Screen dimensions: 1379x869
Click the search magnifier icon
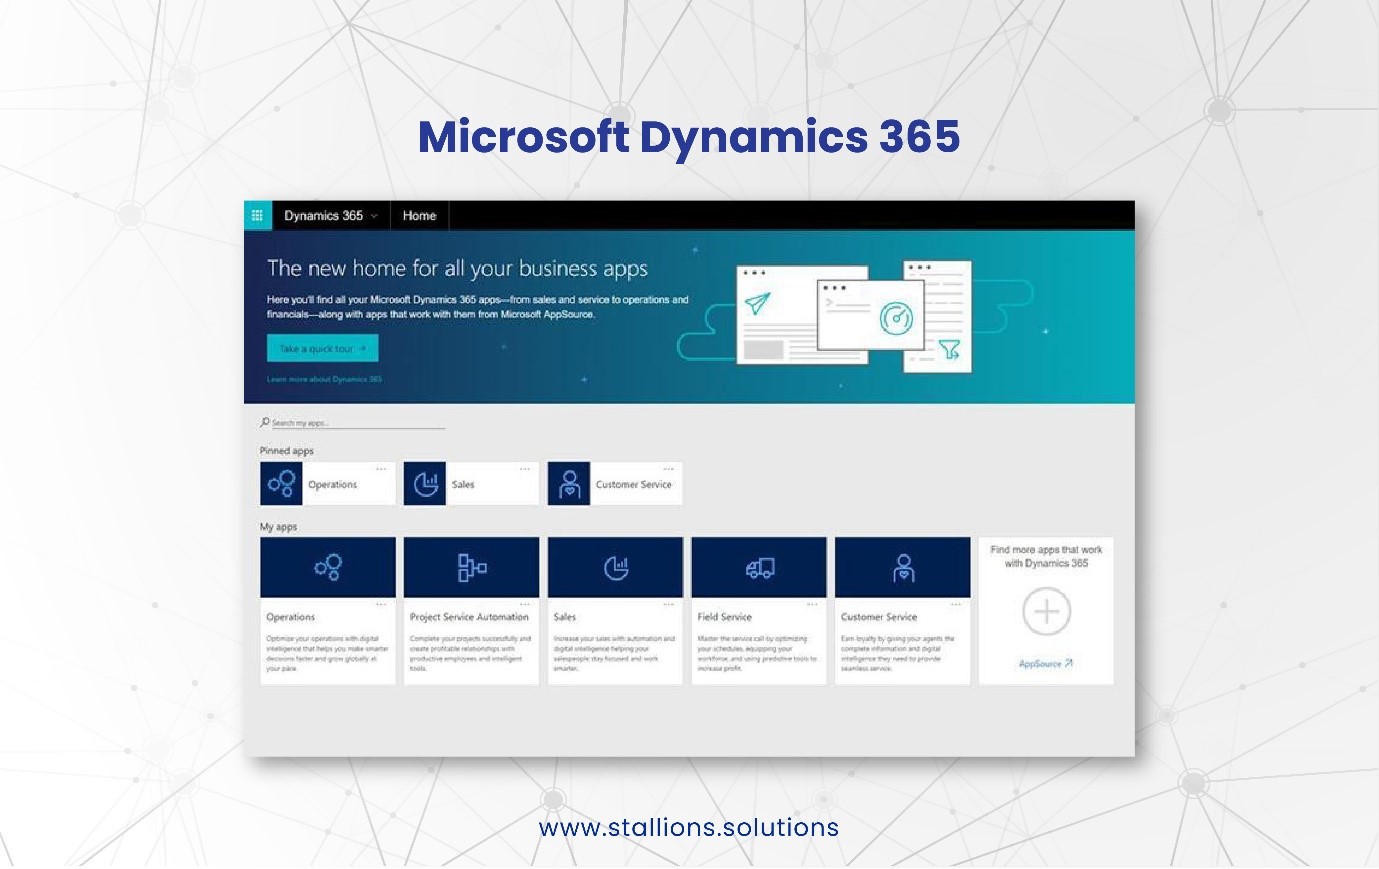click(x=265, y=423)
